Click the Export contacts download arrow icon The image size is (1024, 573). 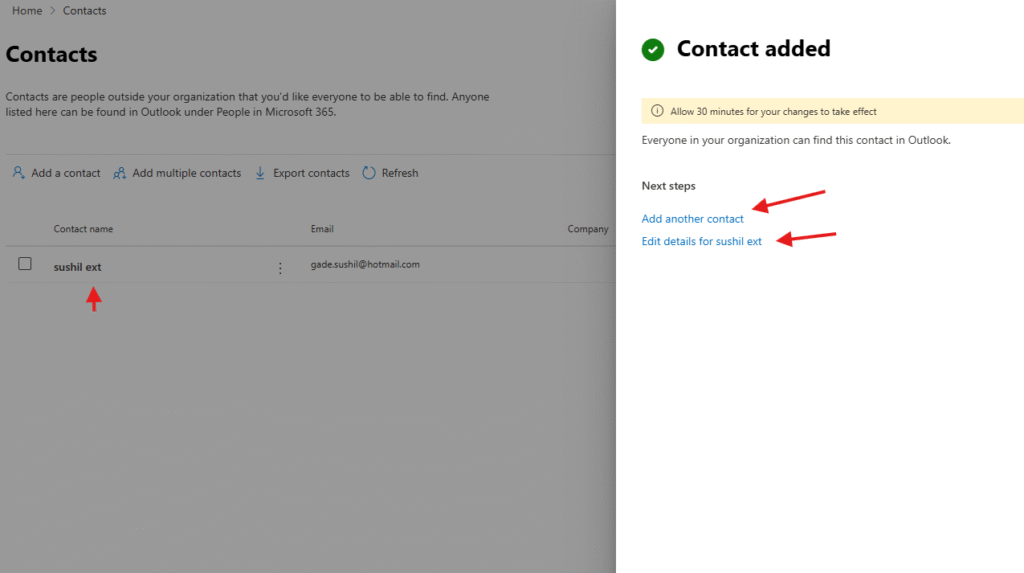pyautogui.click(x=261, y=173)
